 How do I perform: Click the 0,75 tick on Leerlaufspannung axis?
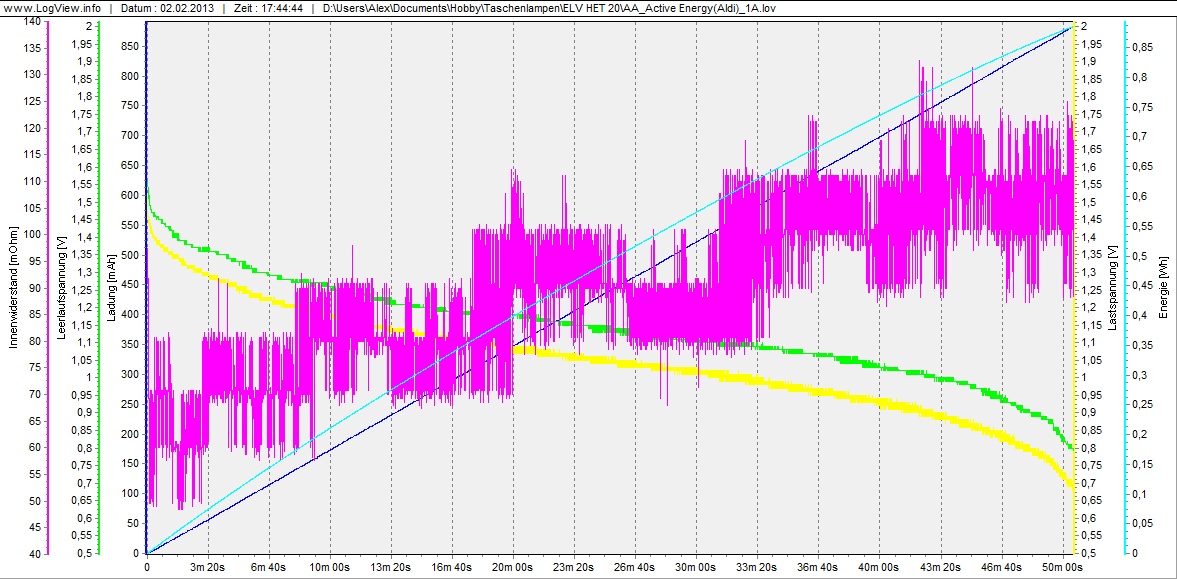click(x=83, y=466)
